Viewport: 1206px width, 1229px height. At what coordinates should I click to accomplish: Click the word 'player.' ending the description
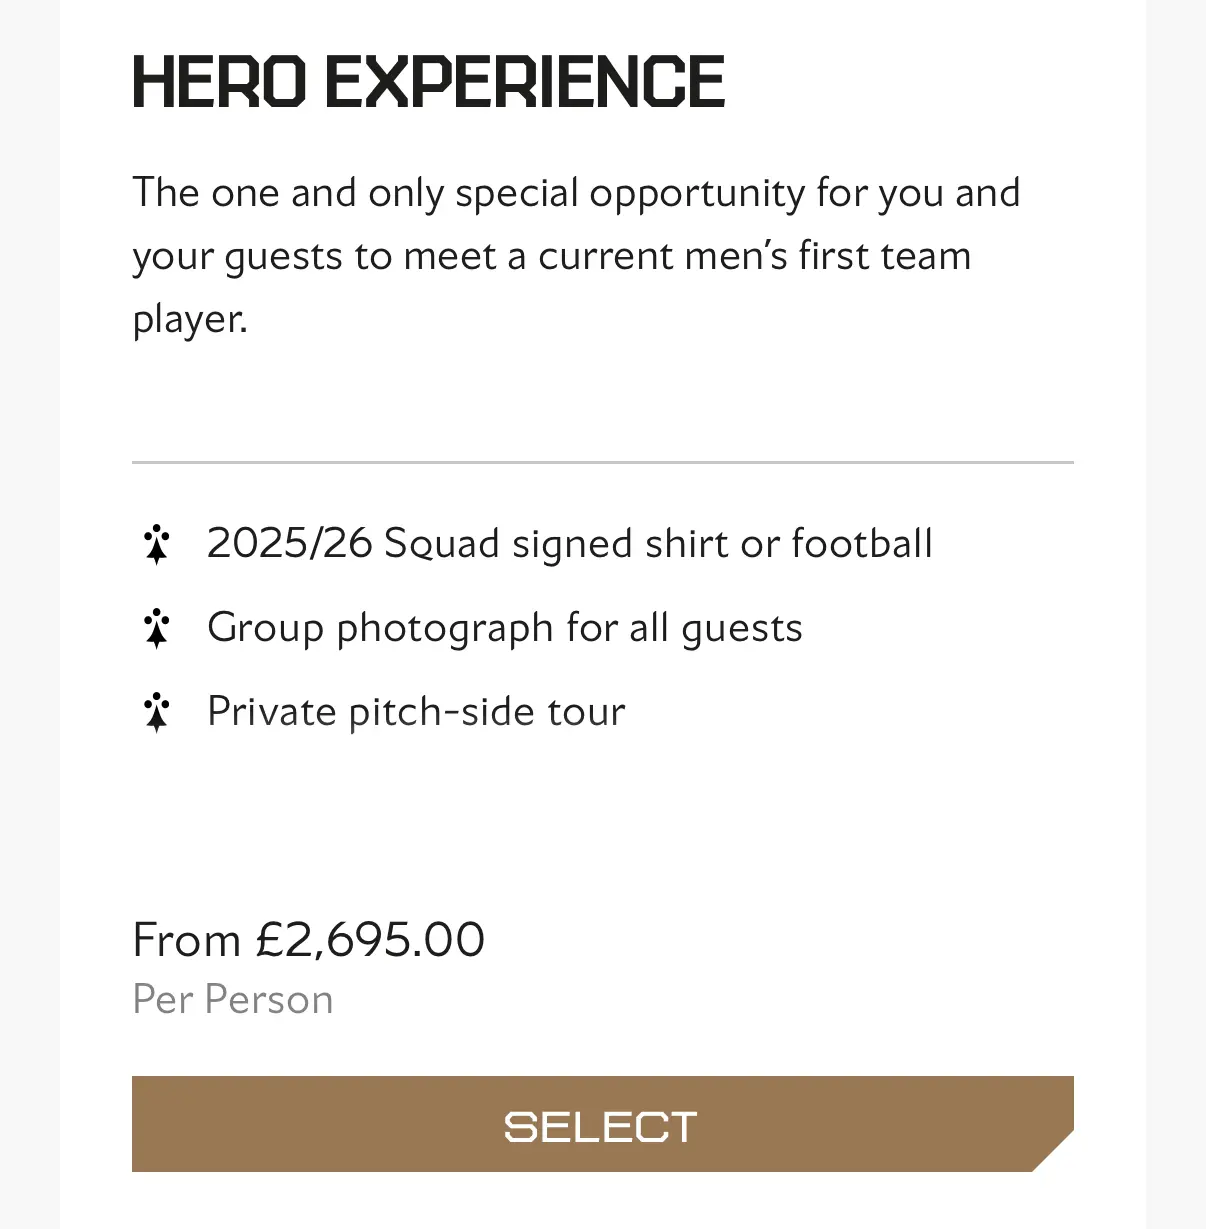pyautogui.click(x=190, y=320)
